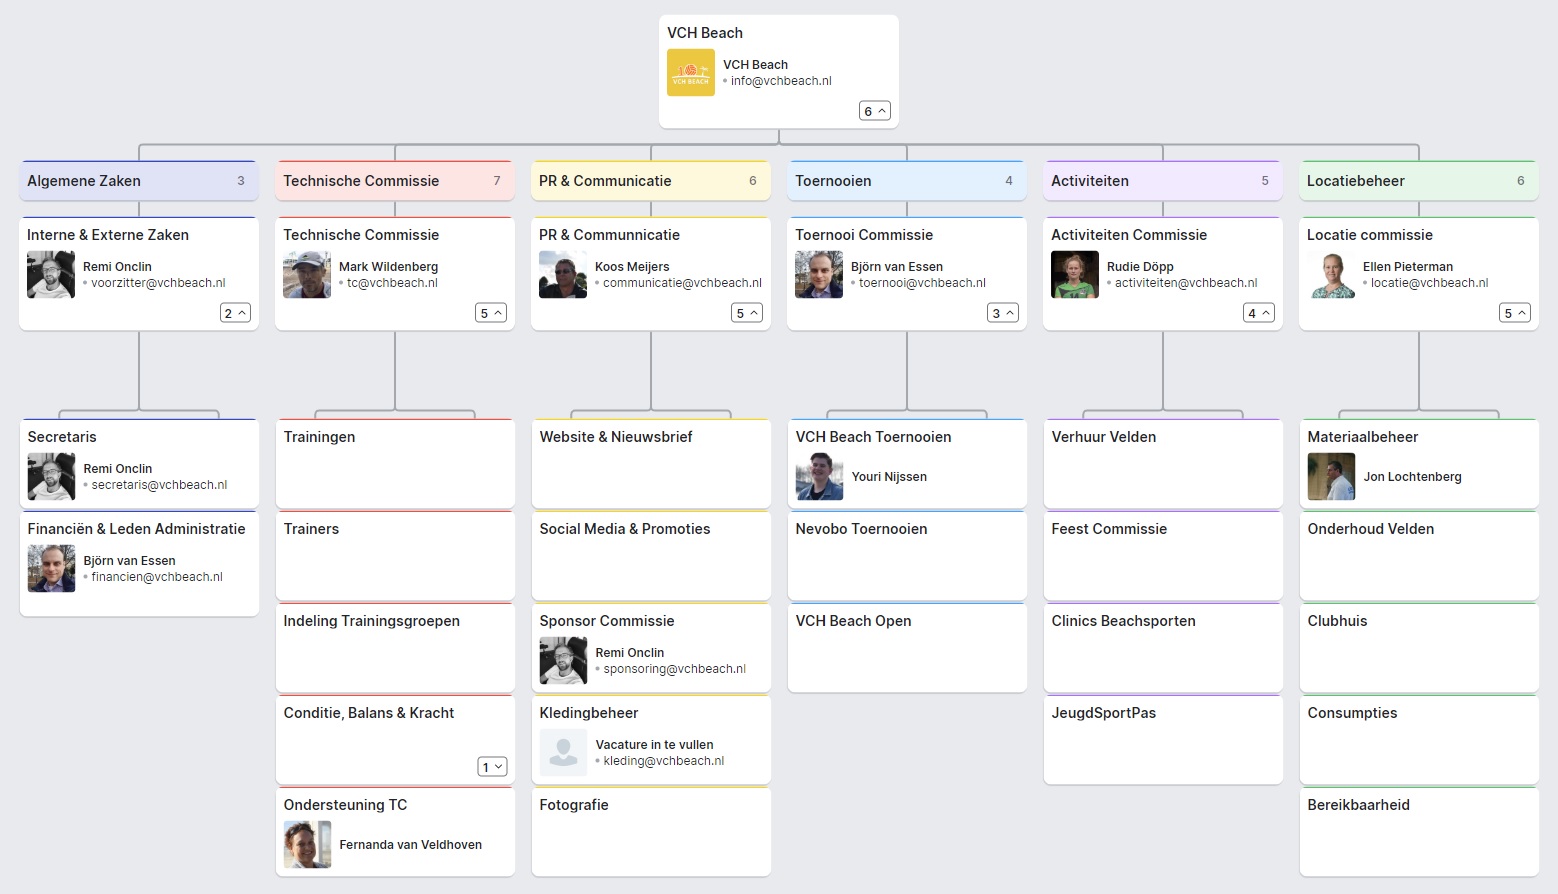Open the Feest Commissie card
1558x894 pixels.
(x=1163, y=556)
